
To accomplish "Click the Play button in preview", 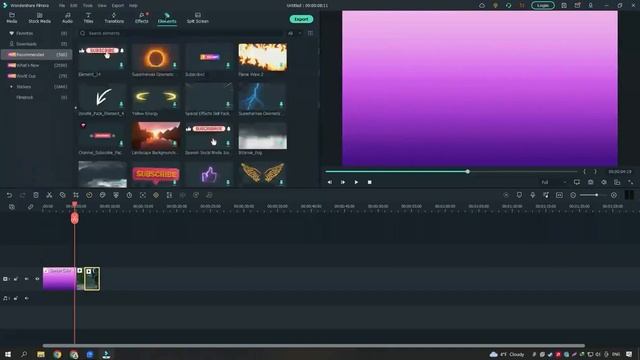I will pos(356,182).
